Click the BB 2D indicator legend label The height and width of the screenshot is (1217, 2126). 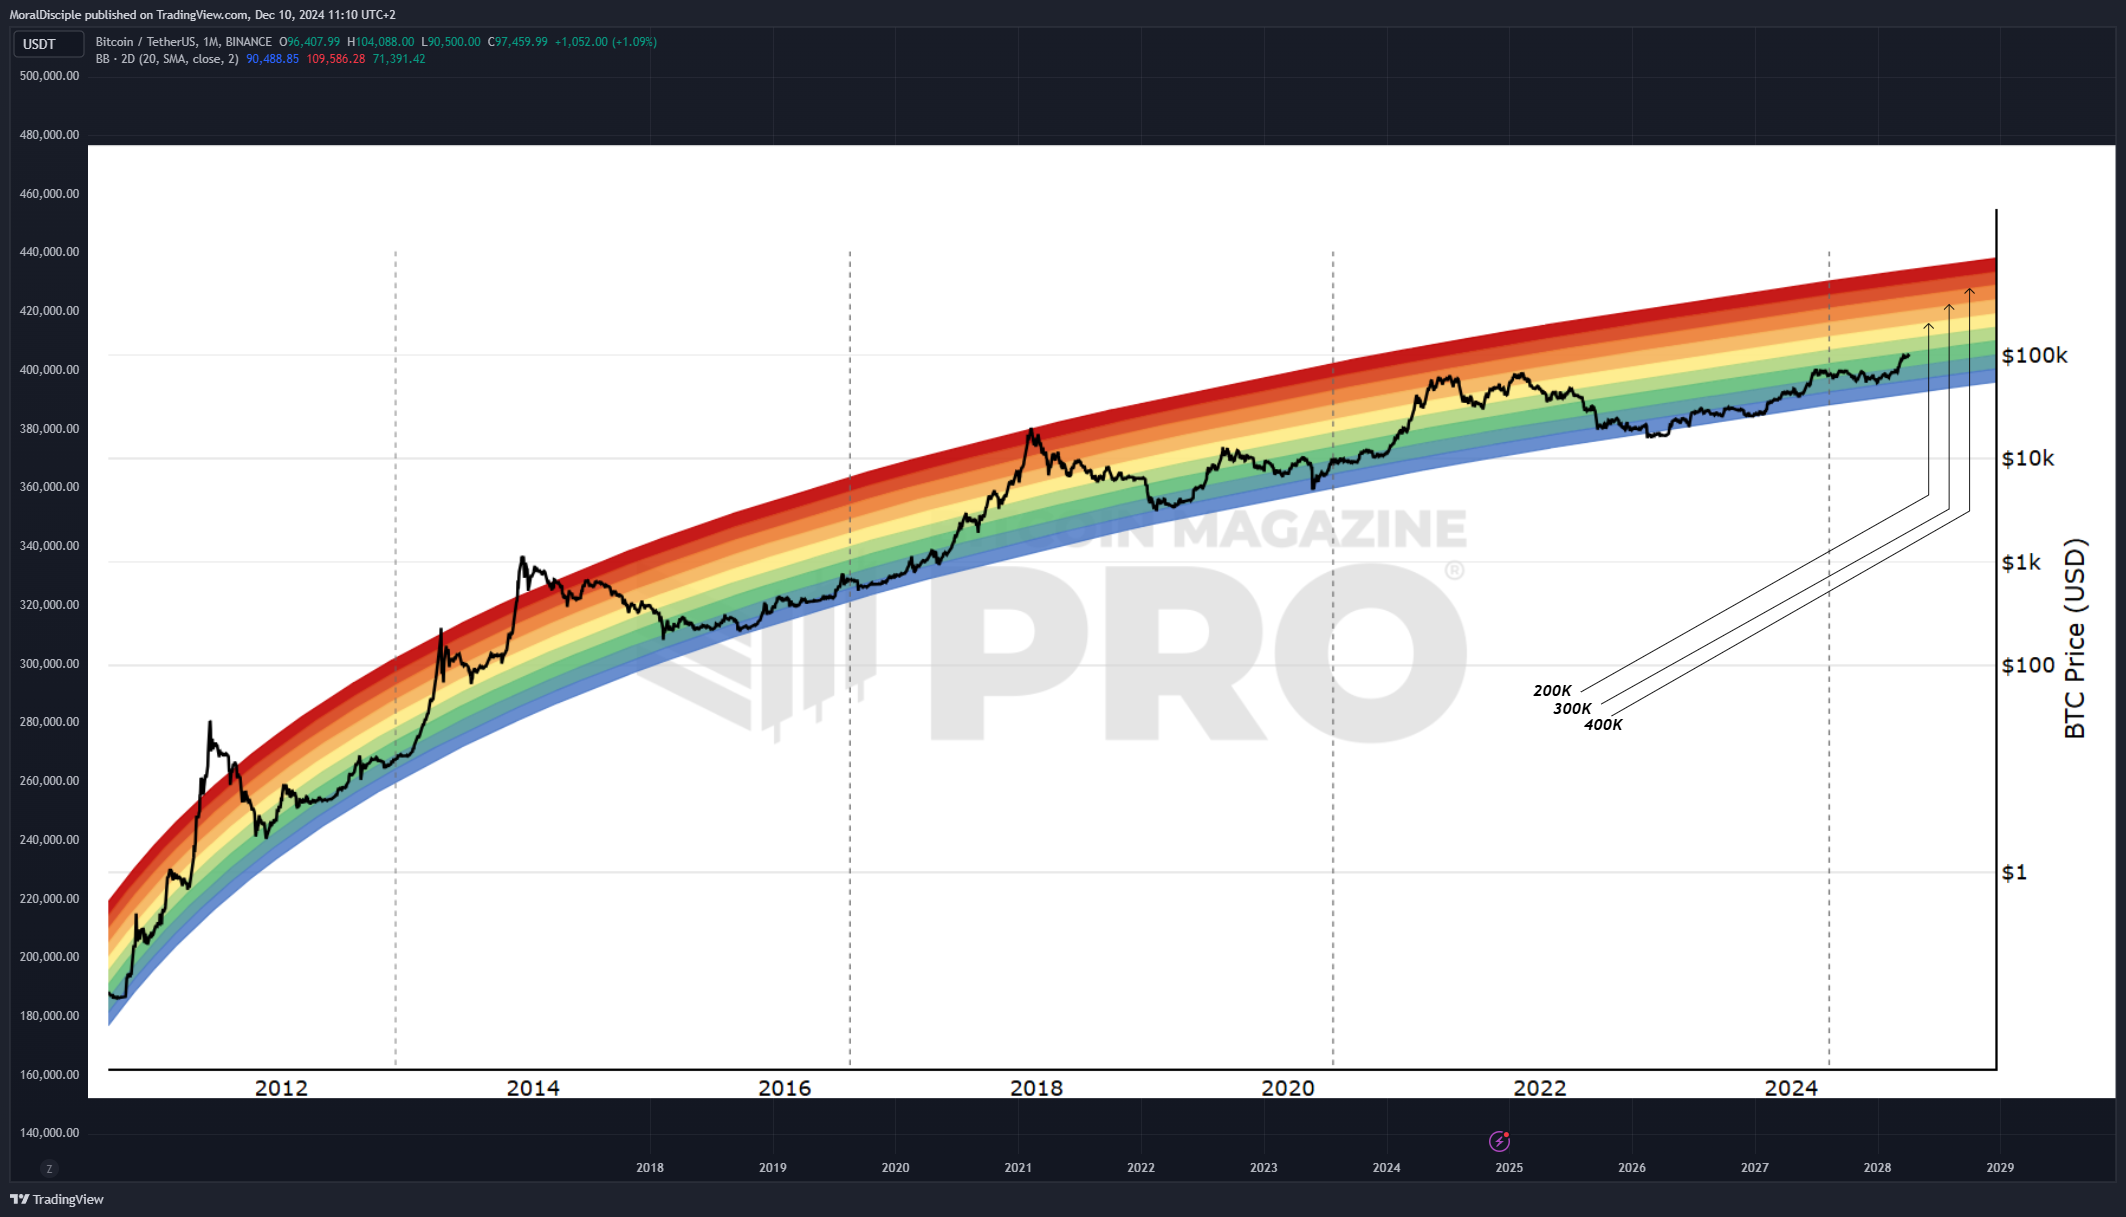pyautogui.click(x=167, y=59)
